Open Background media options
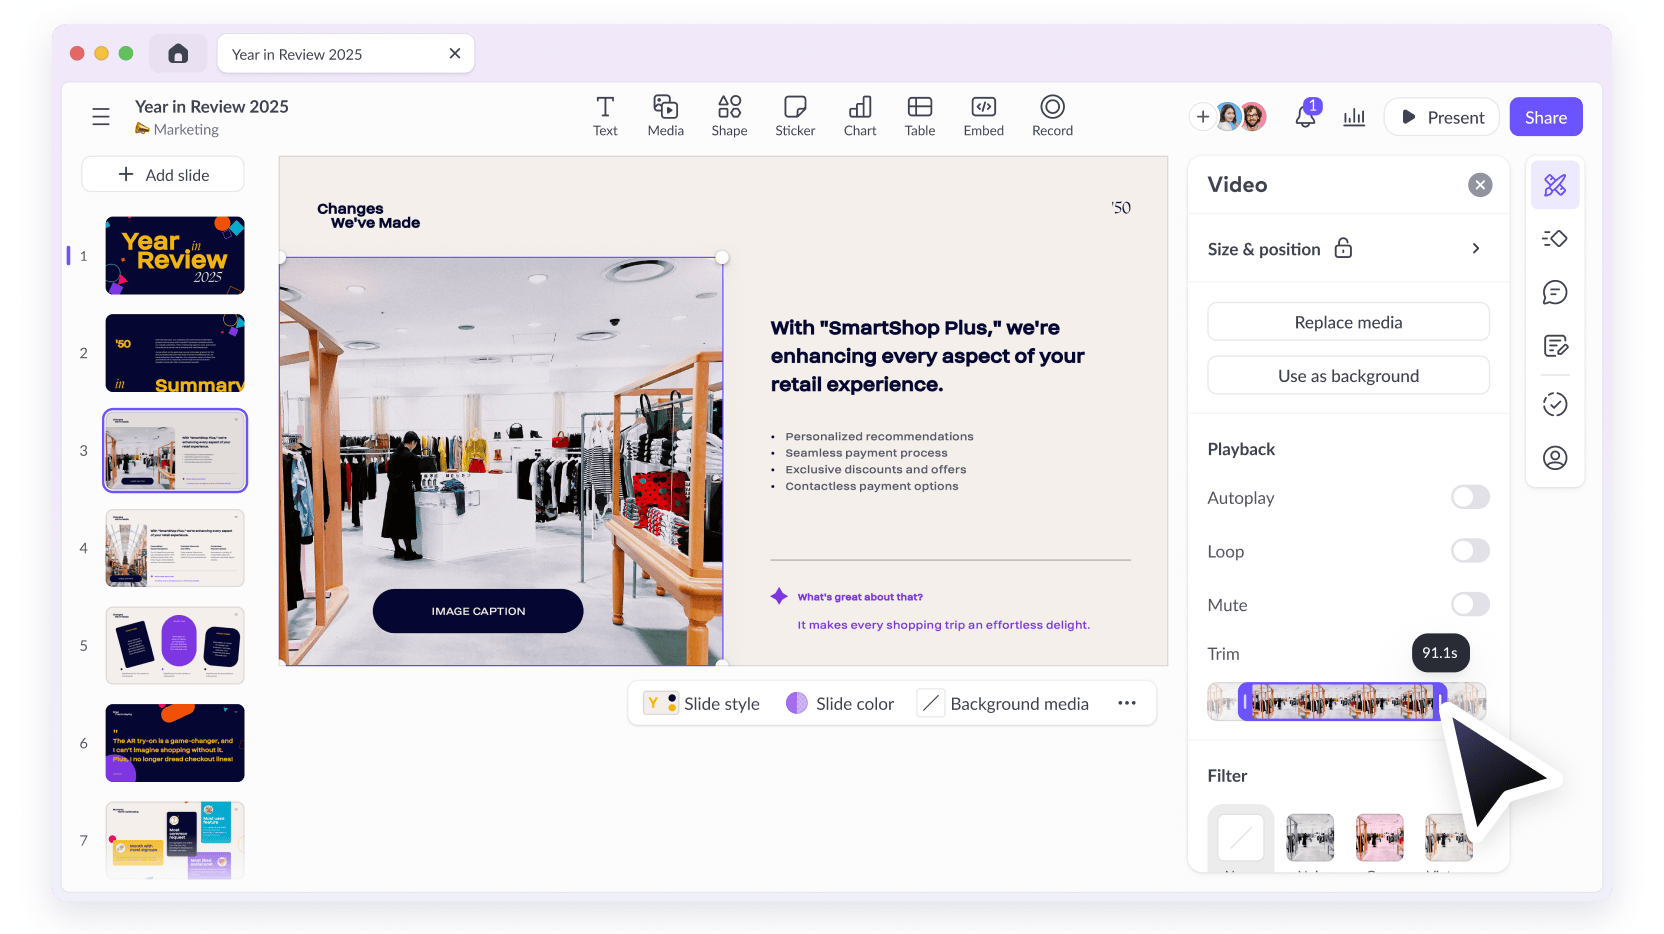Viewport: 1664px width, 934px height. (x=1004, y=704)
